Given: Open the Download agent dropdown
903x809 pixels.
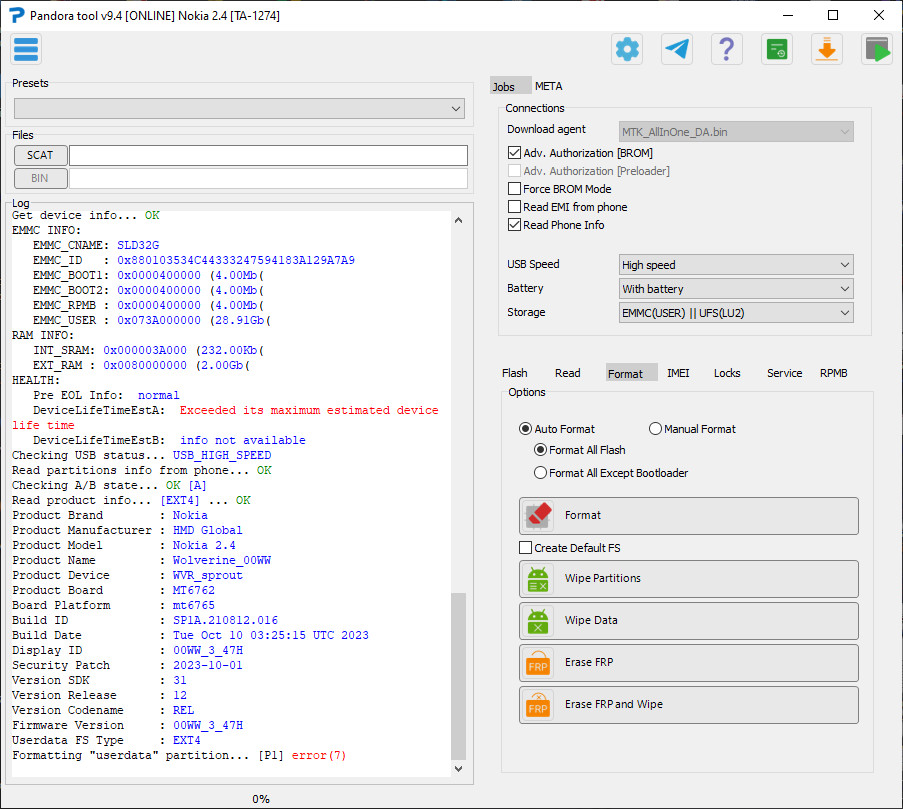Looking at the screenshot, I should (x=736, y=132).
